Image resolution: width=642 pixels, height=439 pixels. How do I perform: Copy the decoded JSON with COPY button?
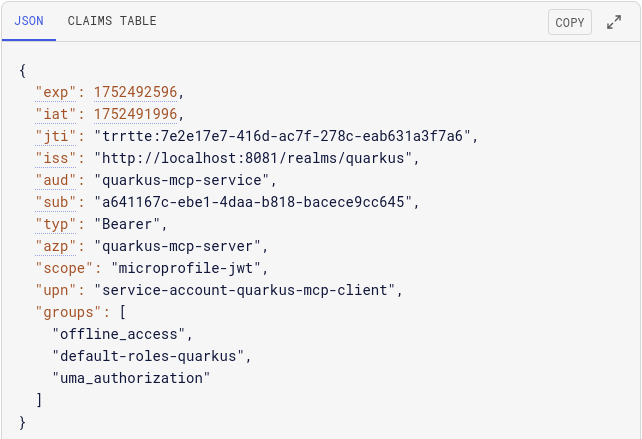(570, 22)
